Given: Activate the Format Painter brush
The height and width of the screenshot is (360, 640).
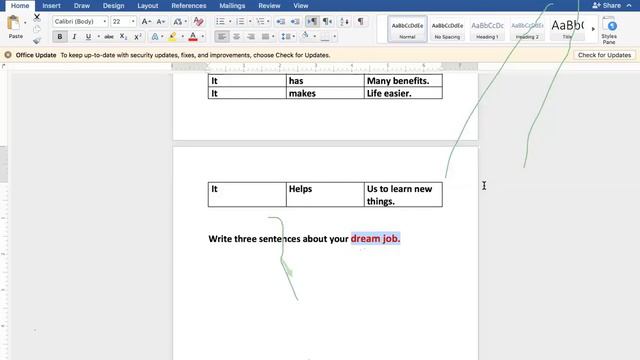Looking at the screenshot, I should click(x=37, y=40).
